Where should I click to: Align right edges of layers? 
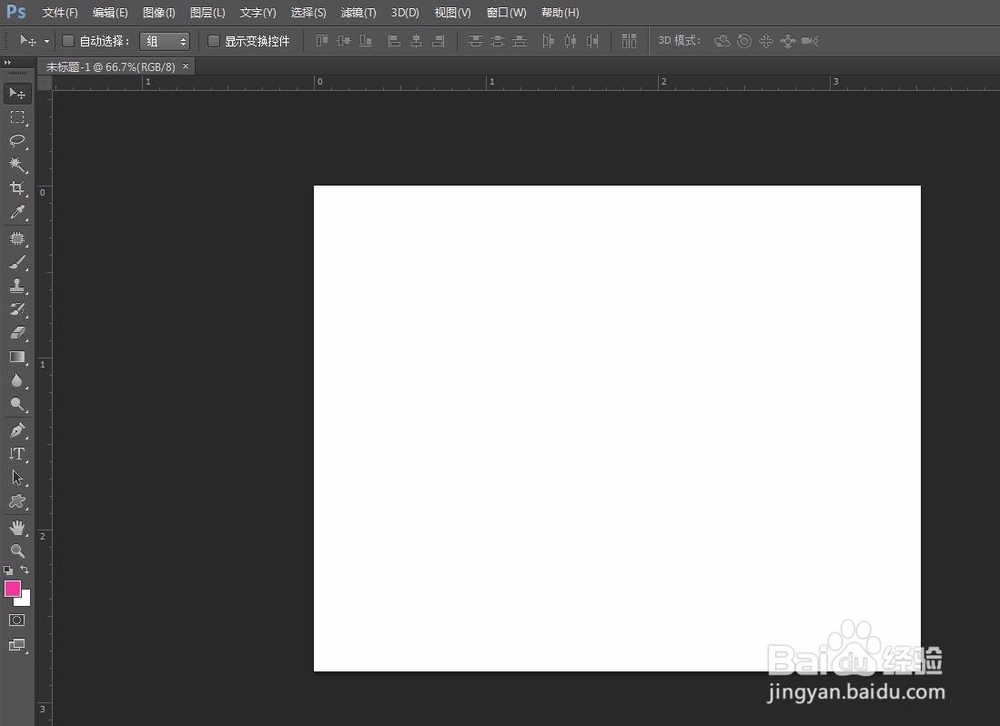(x=438, y=41)
